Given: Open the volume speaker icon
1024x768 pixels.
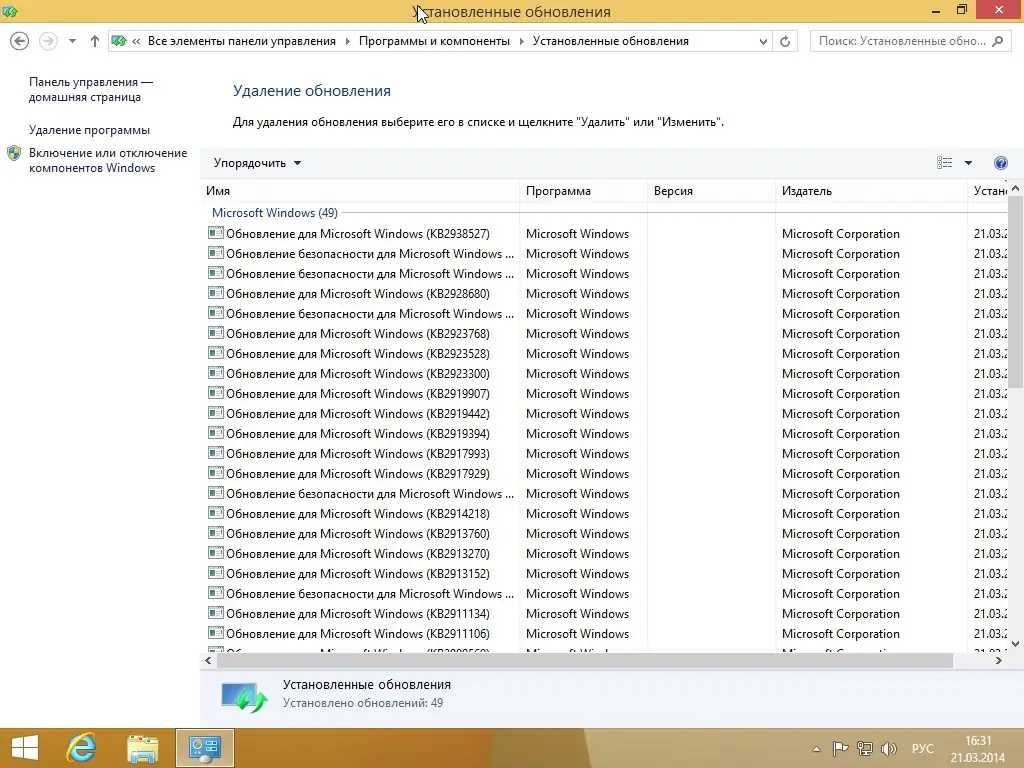Looking at the screenshot, I should tap(888, 748).
